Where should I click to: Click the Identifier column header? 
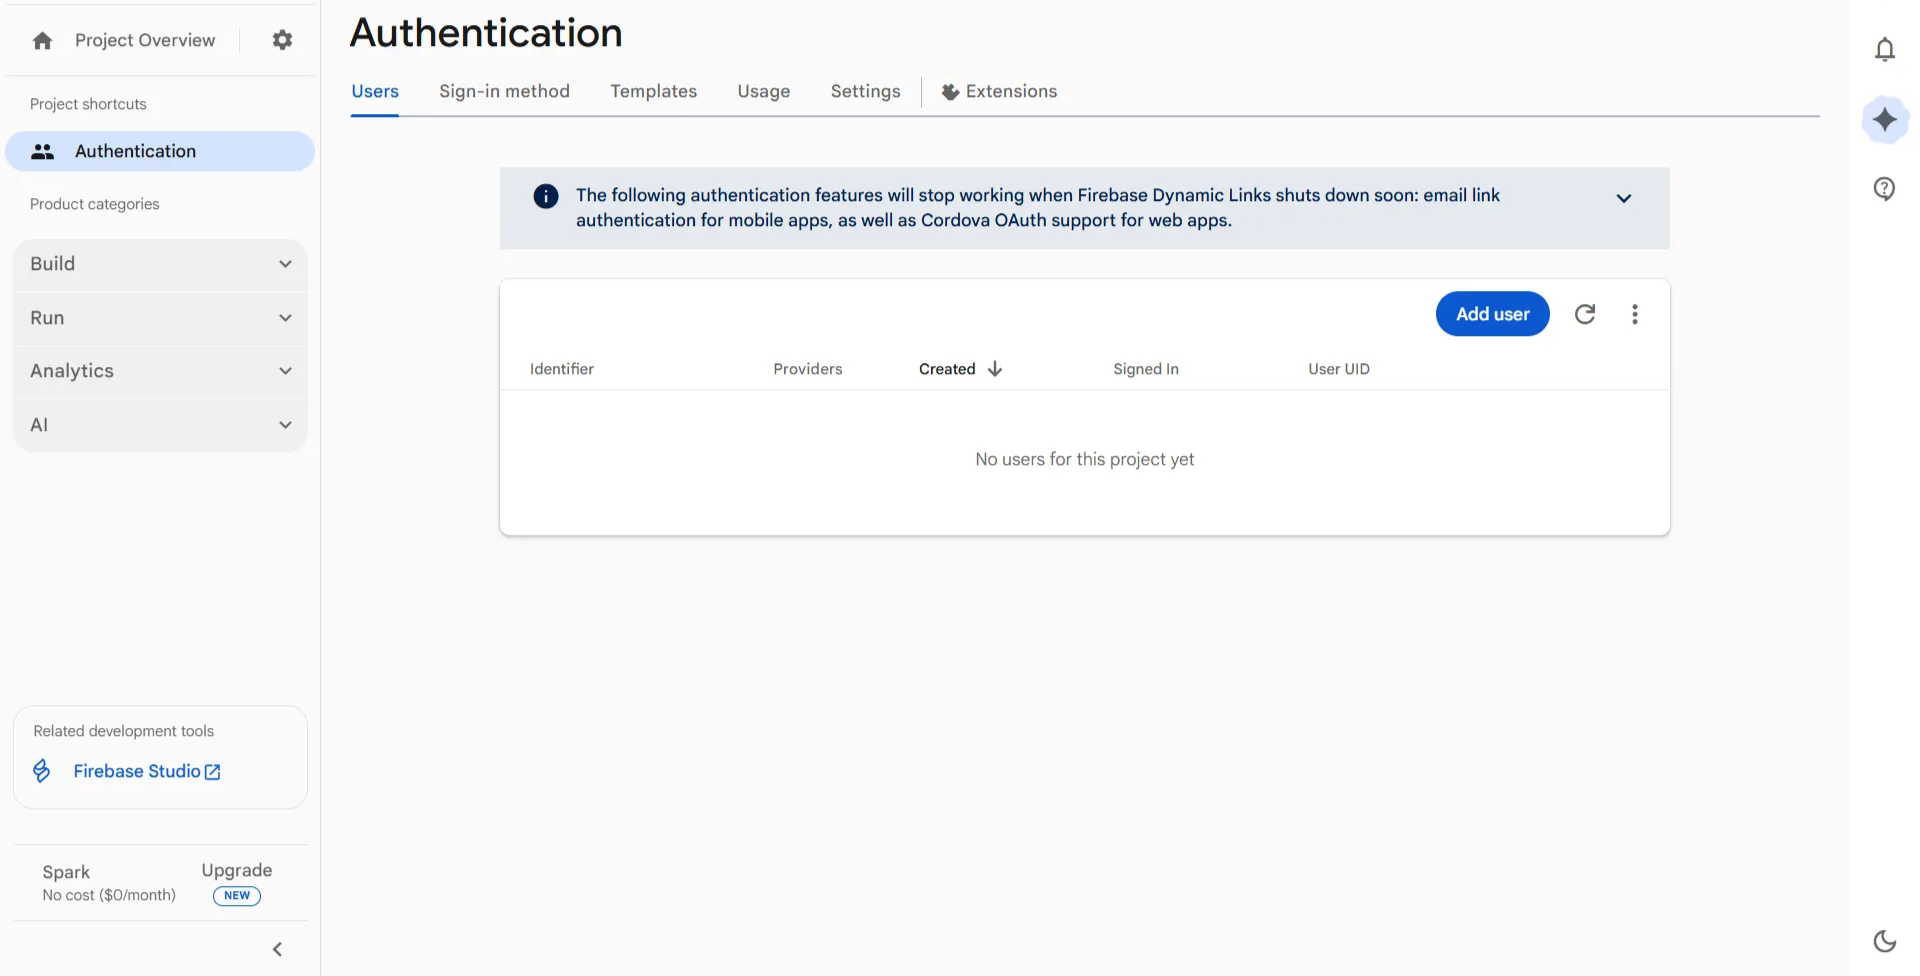(x=562, y=369)
